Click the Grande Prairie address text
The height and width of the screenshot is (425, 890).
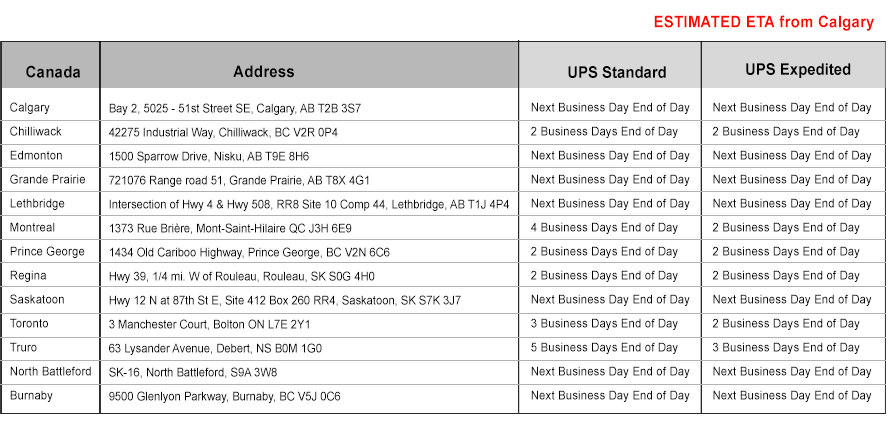click(239, 180)
